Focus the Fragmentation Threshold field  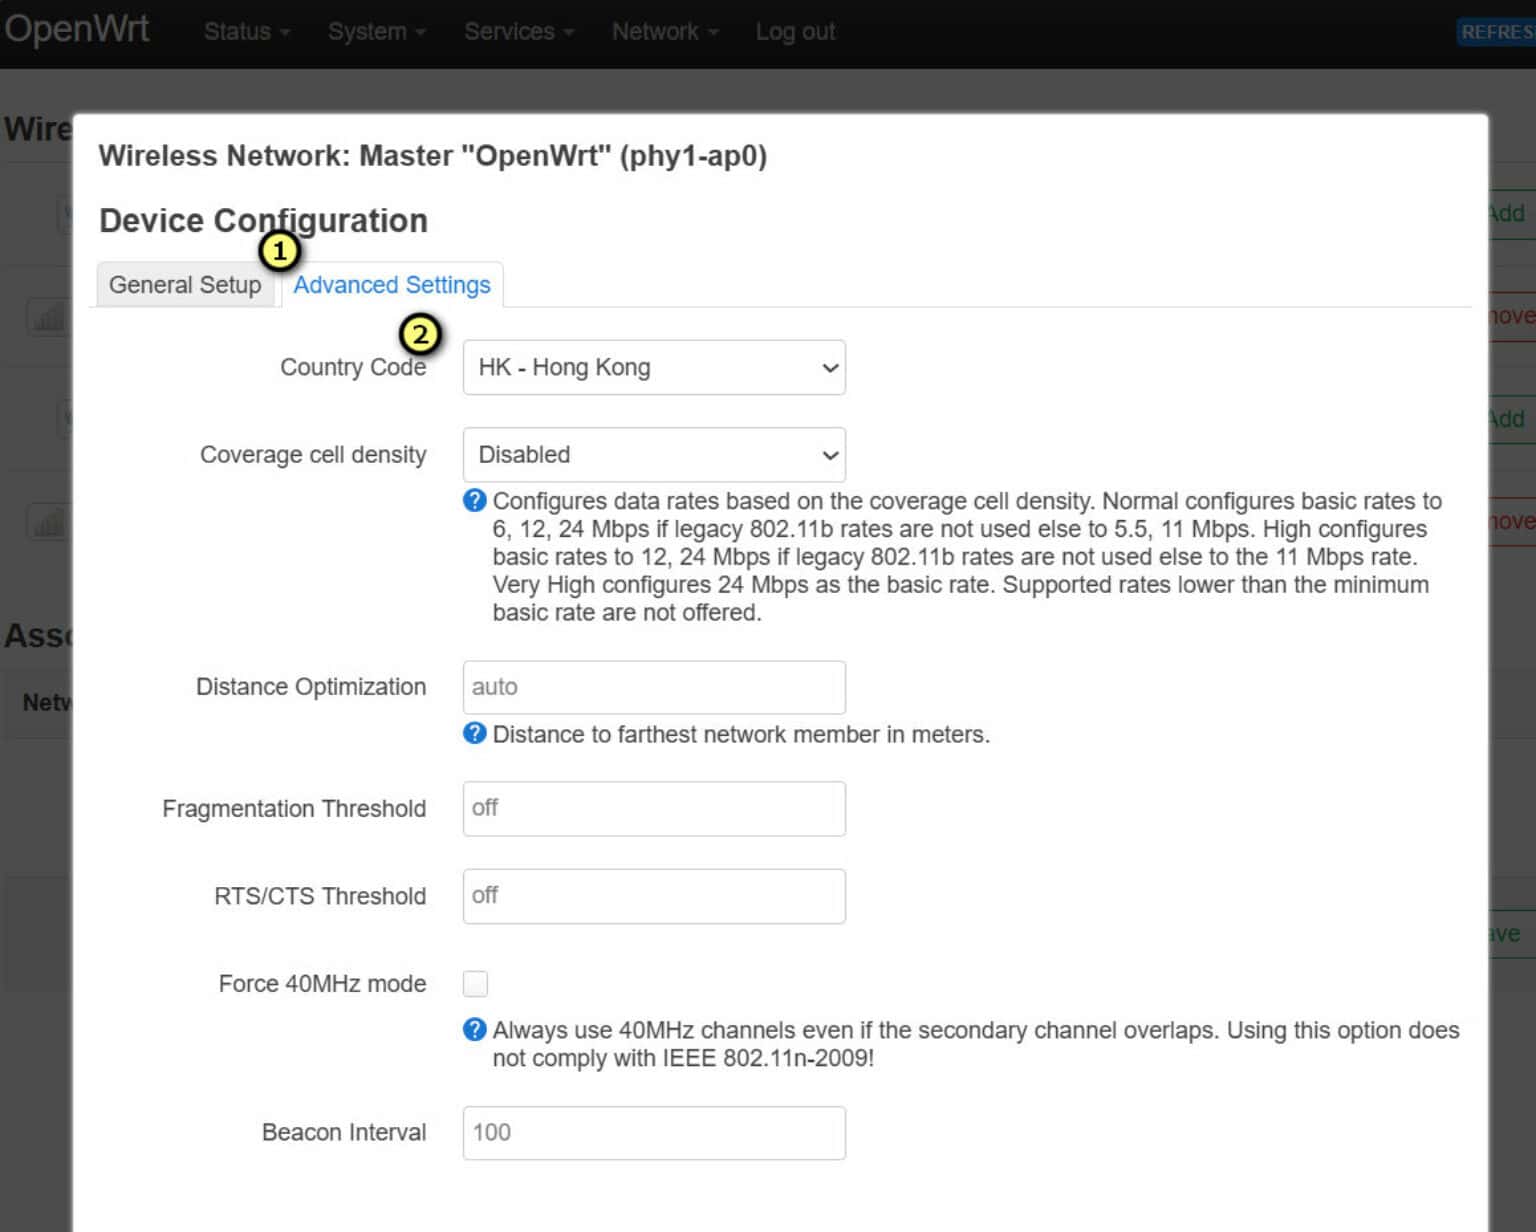coord(654,809)
